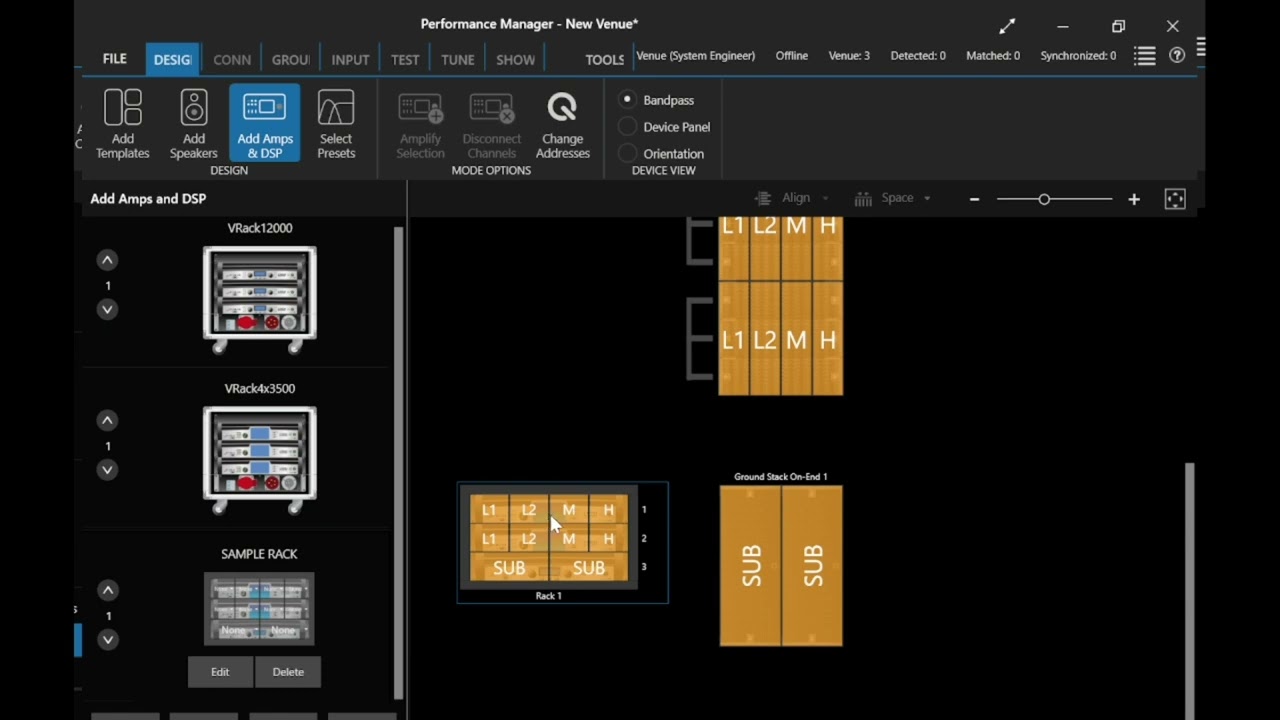Image resolution: width=1280 pixels, height=720 pixels.
Task: Open the FILE menu
Action: 115,59
